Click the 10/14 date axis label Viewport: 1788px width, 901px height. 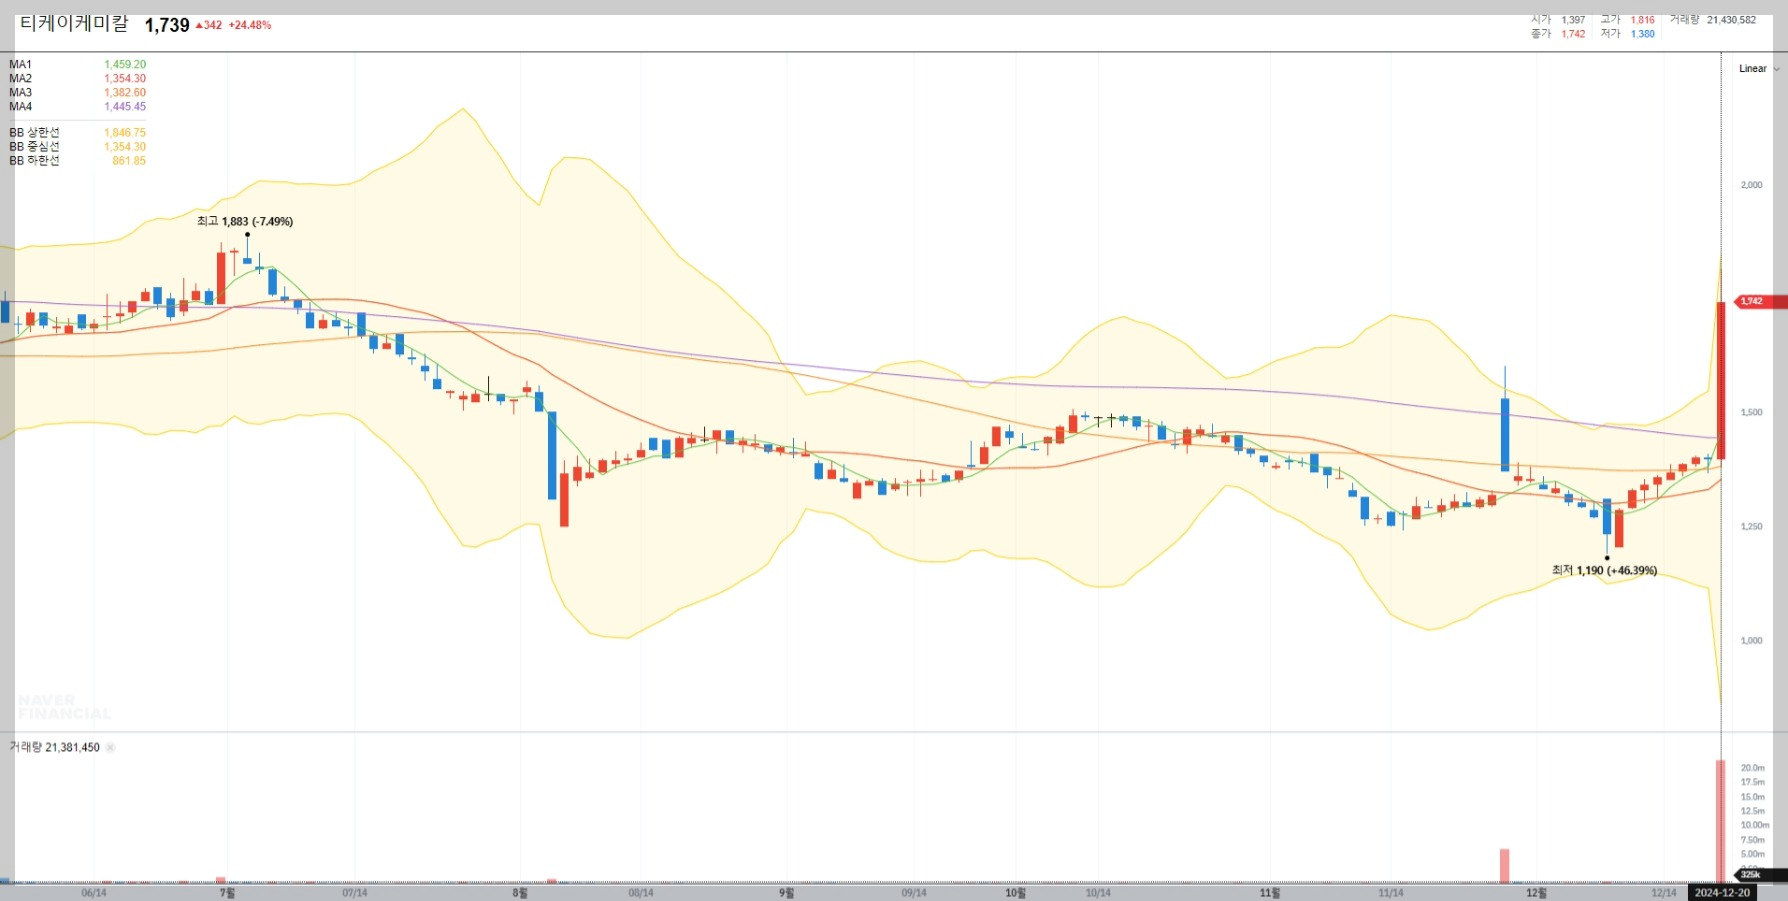point(1098,893)
